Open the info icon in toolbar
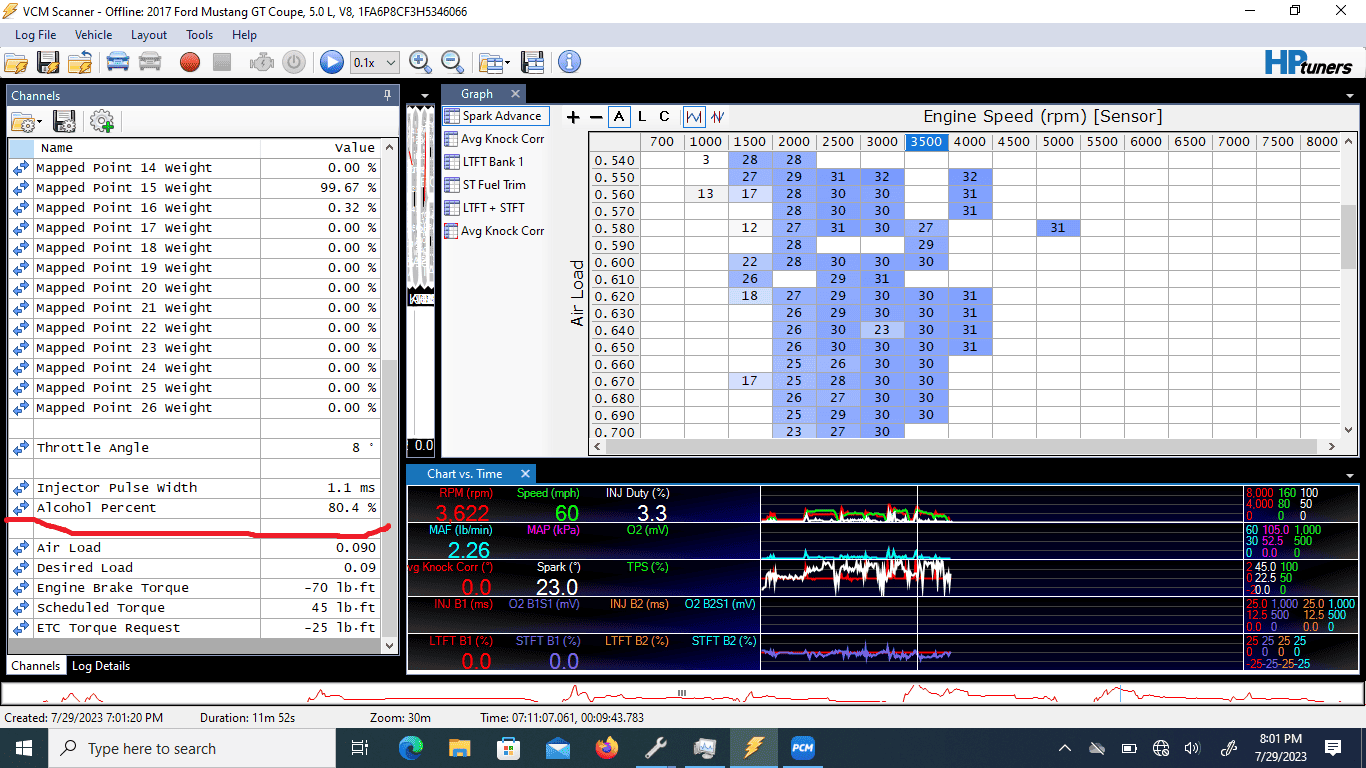The width and height of the screenshot is (1366, 768). tap(569, 62)
